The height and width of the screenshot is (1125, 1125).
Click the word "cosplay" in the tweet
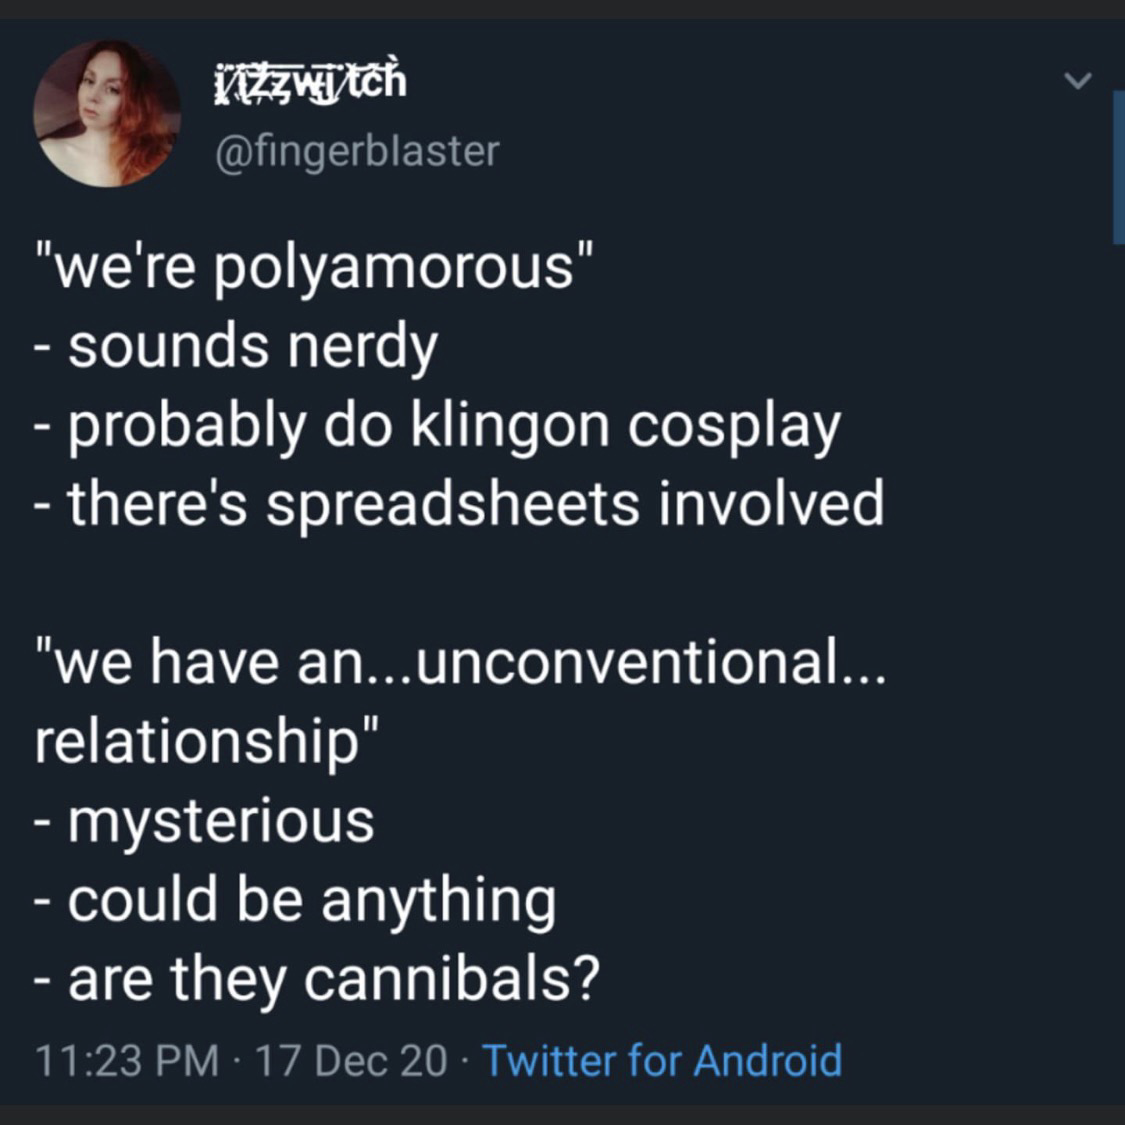pyautogui.click(x=734, y=426)
